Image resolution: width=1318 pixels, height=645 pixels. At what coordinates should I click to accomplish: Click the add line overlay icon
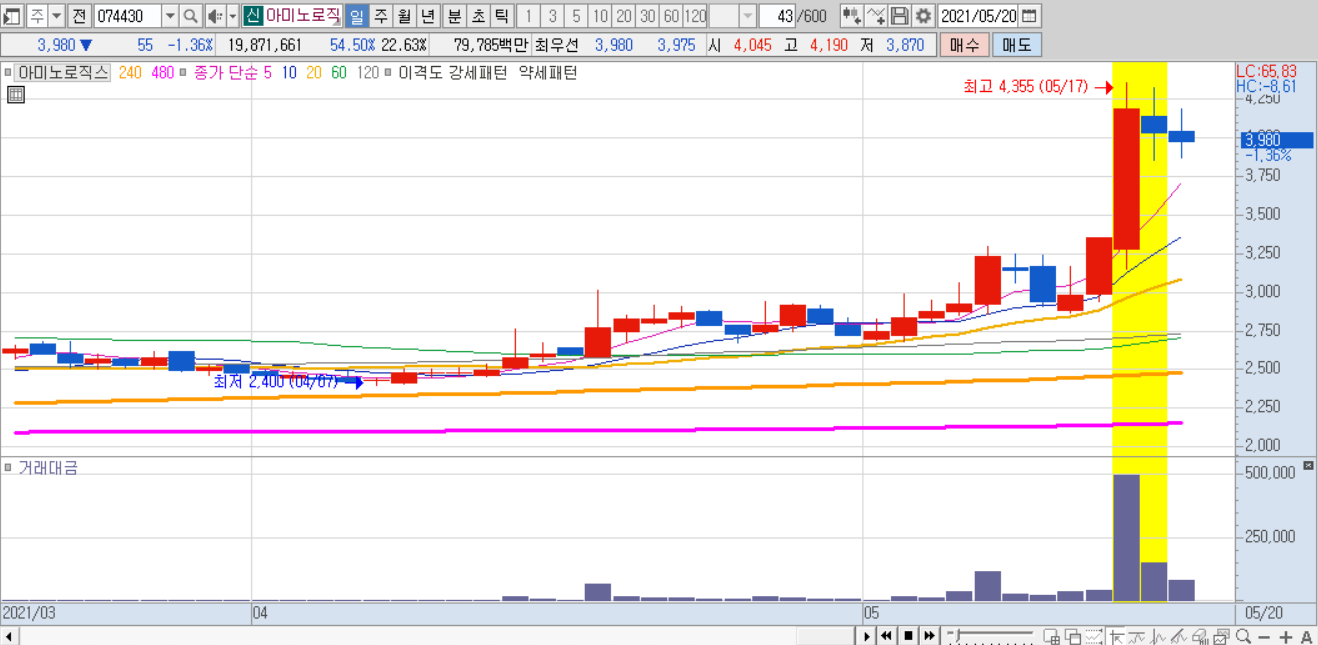(x=875, y=16)
